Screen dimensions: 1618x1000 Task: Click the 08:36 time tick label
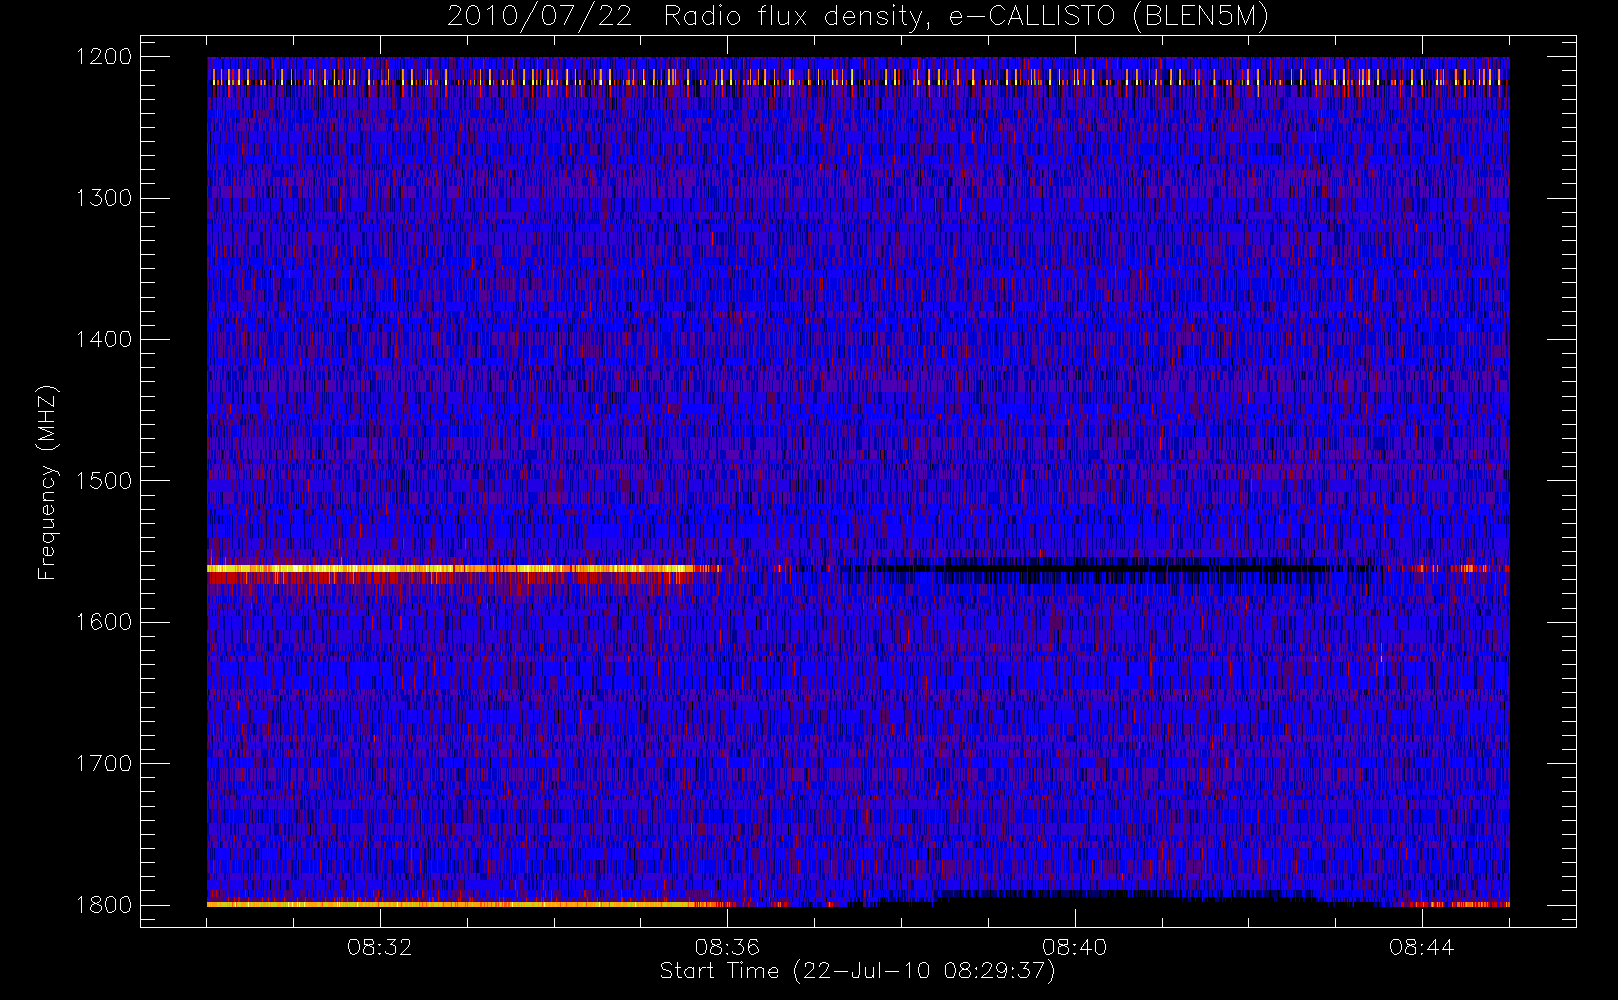(727, 947)
